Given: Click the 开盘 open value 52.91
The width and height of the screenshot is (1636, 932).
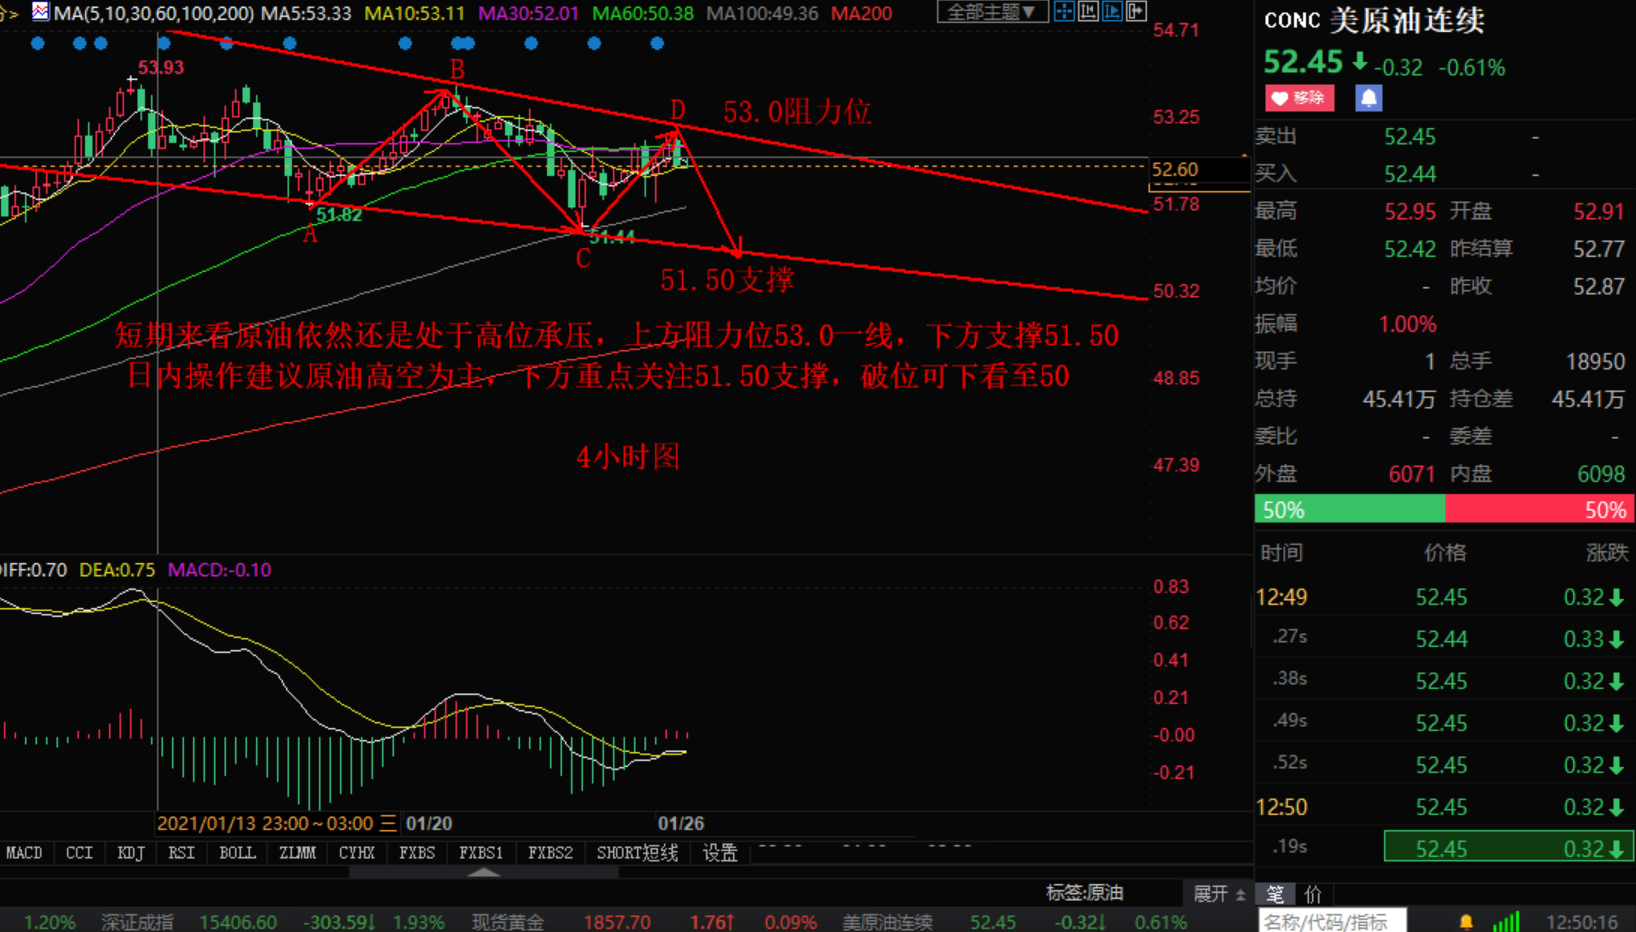Looking at the screenshot, I should point(1599,211).
